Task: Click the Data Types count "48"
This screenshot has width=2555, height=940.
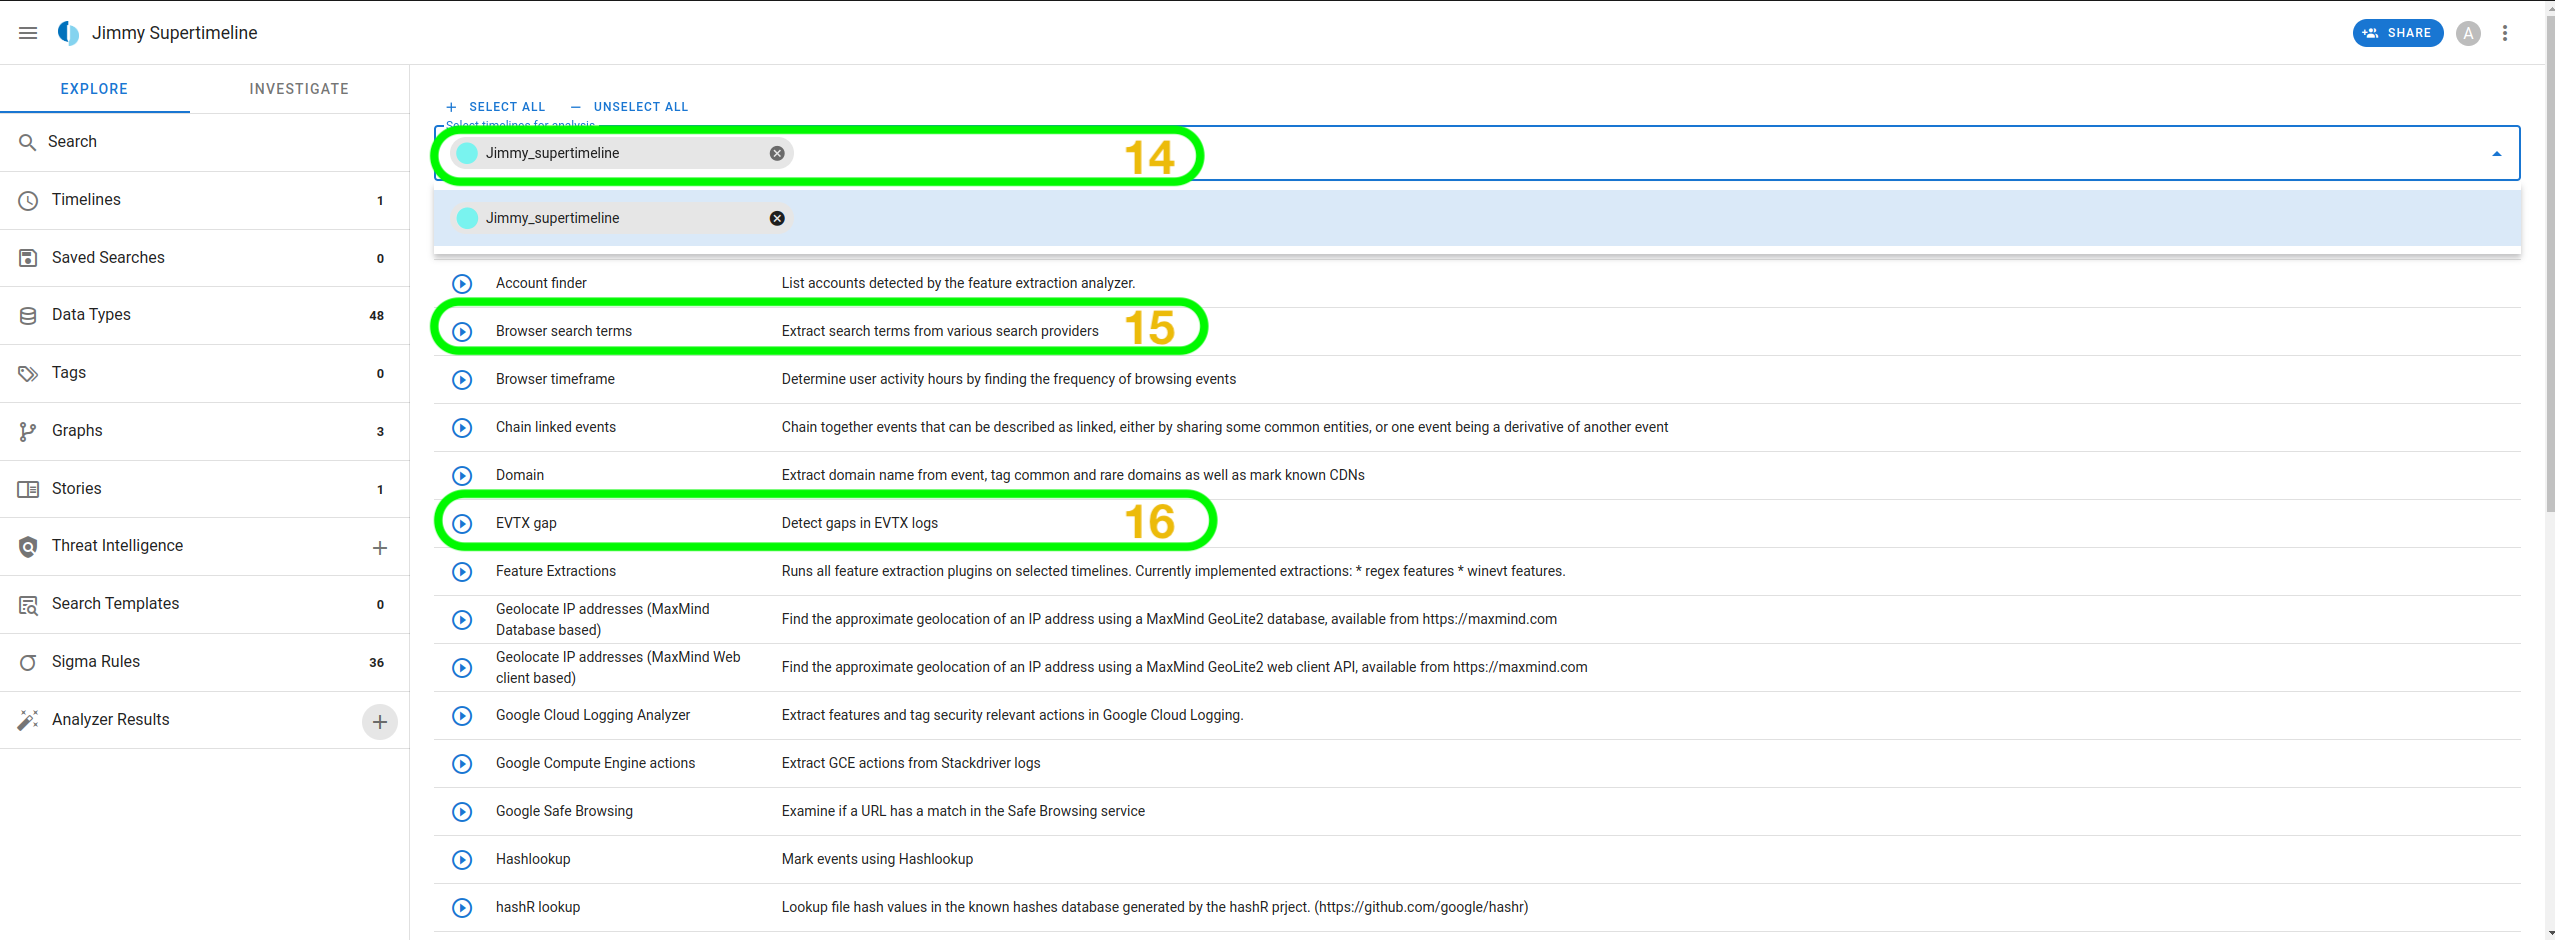Action: click(x=377, y=316)
